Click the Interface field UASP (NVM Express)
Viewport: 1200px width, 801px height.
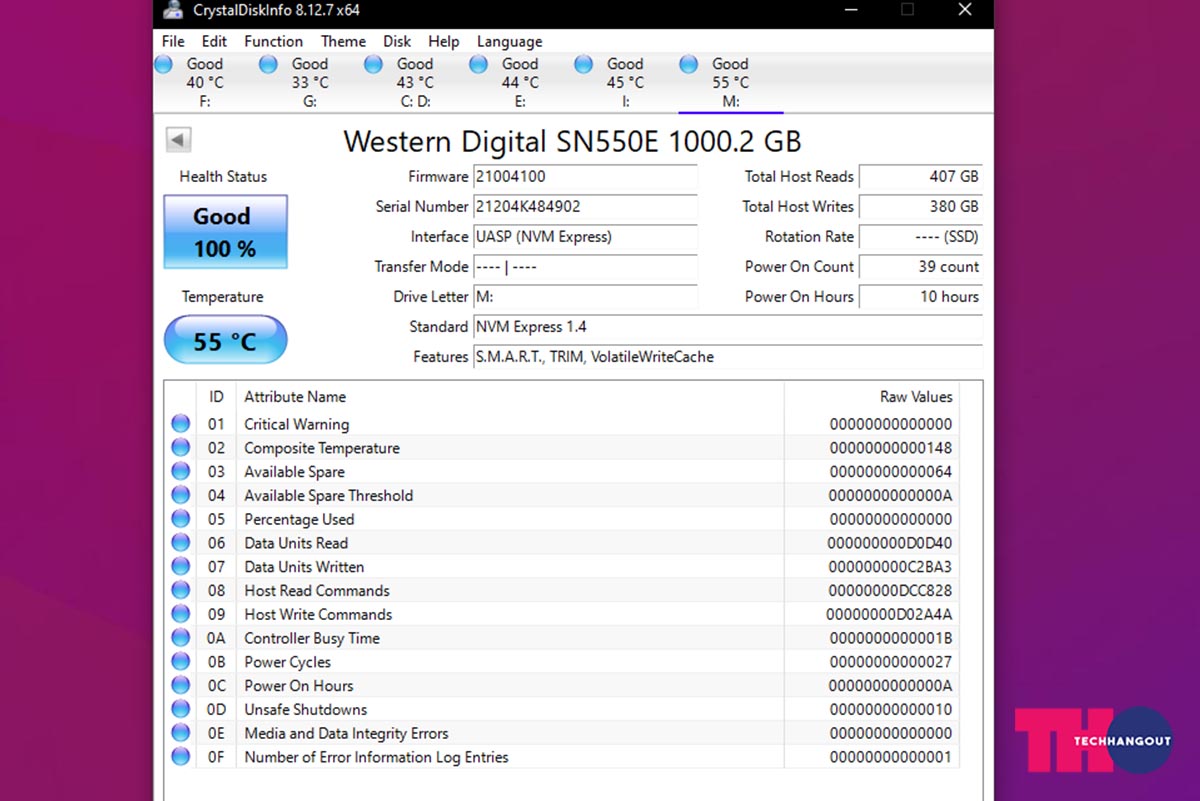click(x=585, y=237)
